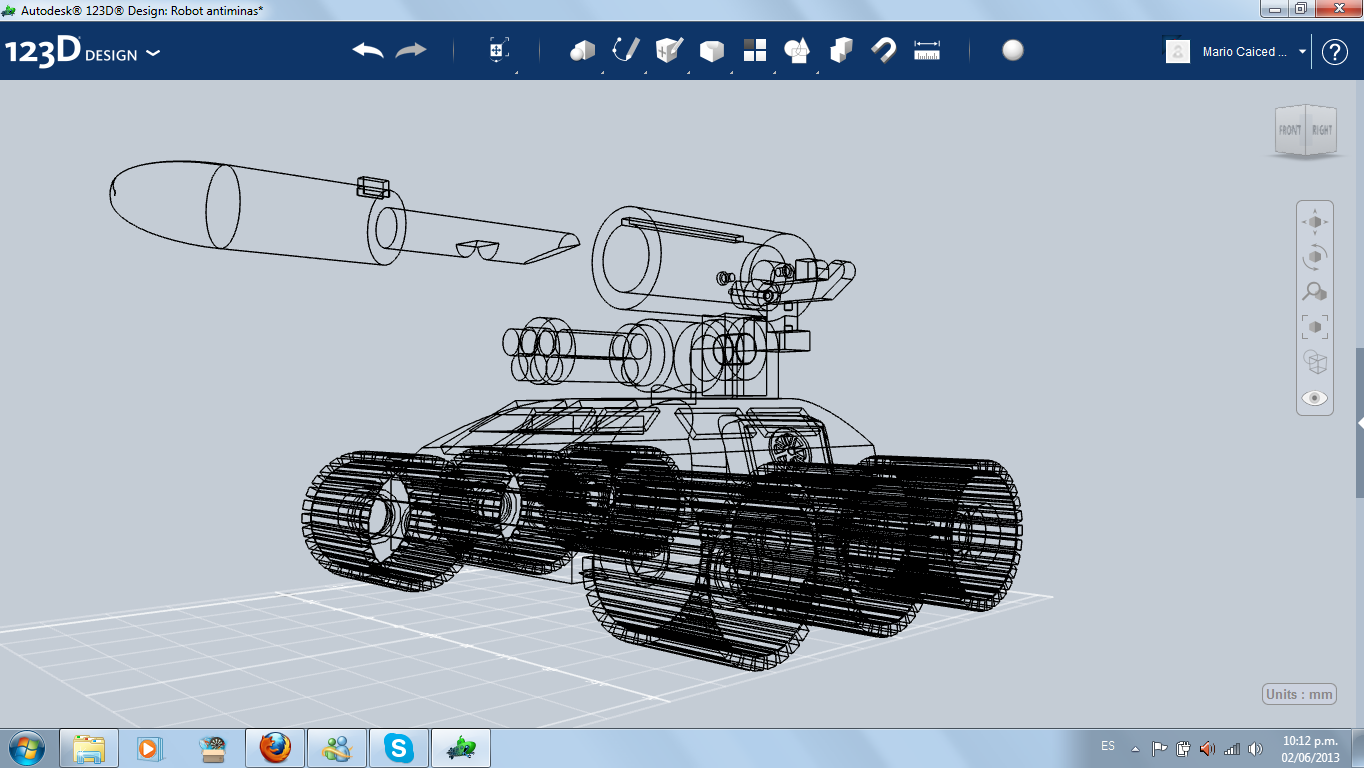Viewport: 1364px width, 770px height.
Task: Open the network signal tray icon
Action: [x=1232, y=748]
